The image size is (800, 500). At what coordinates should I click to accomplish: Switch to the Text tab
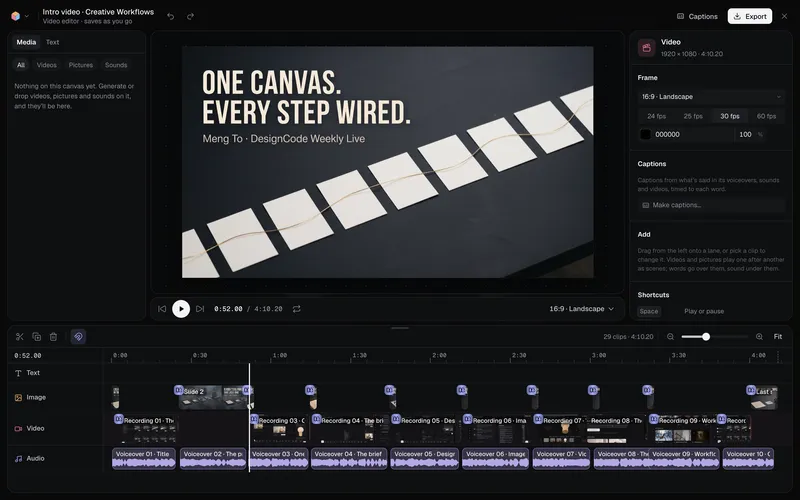(53, 42)
